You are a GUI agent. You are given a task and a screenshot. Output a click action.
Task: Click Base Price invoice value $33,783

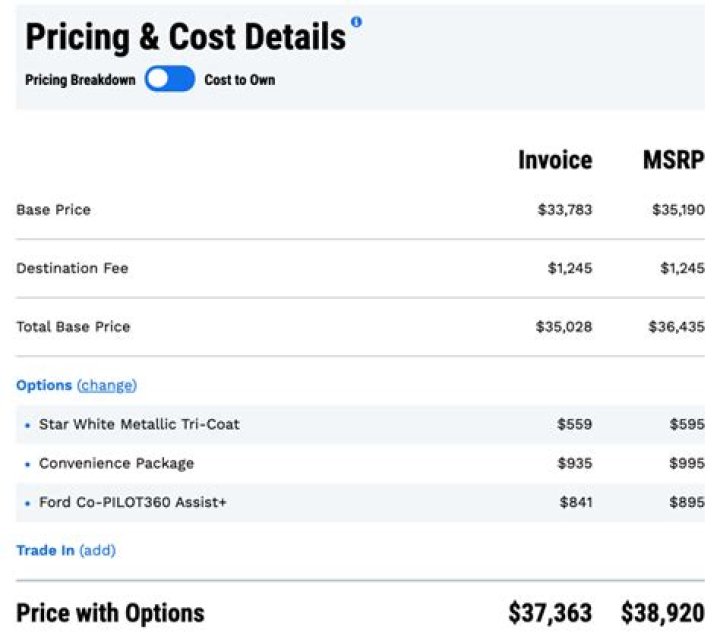coord(565,210)
